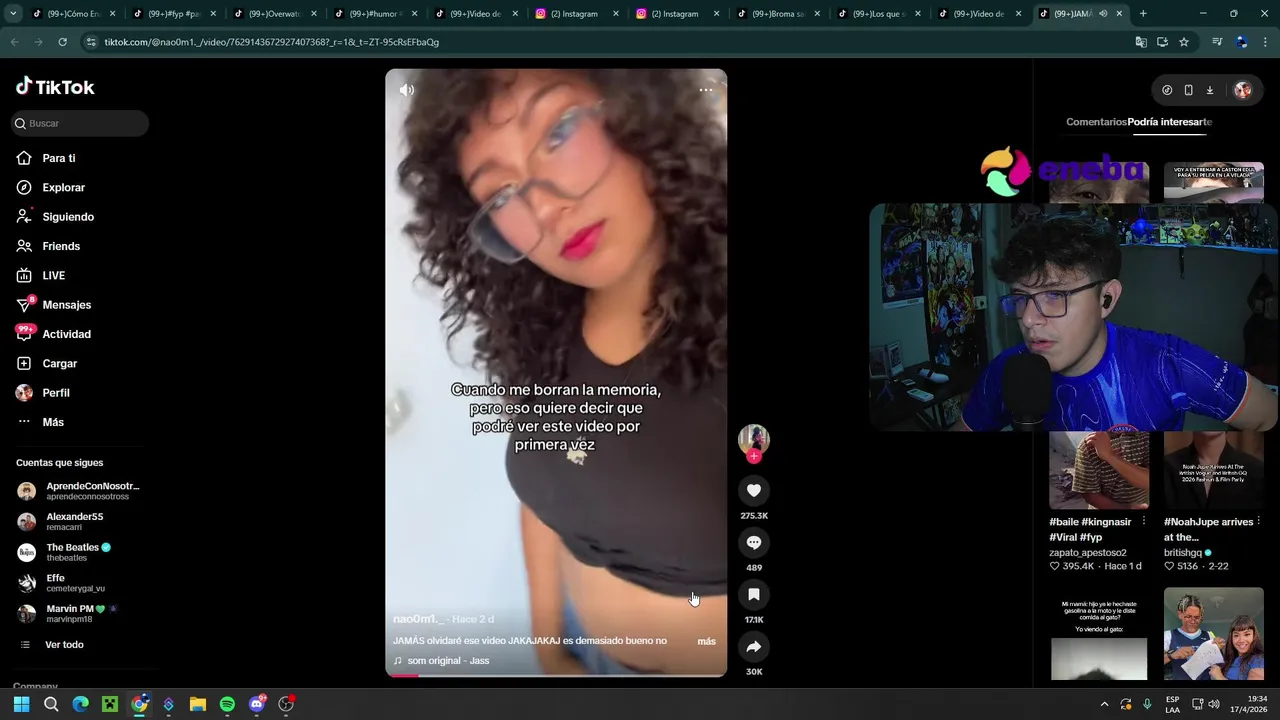1280x720 pixels.
Task: Show hidden system tray icons
Action: point(1104,704)
